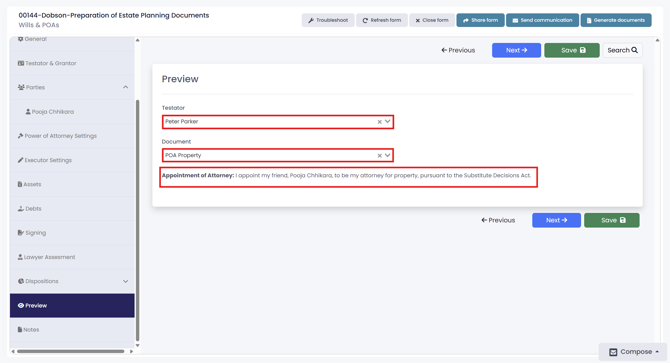The image size is (670, 363).
Task: Click the Generate documents file icon
Action: pyautogui.click(x=589, y=20)
